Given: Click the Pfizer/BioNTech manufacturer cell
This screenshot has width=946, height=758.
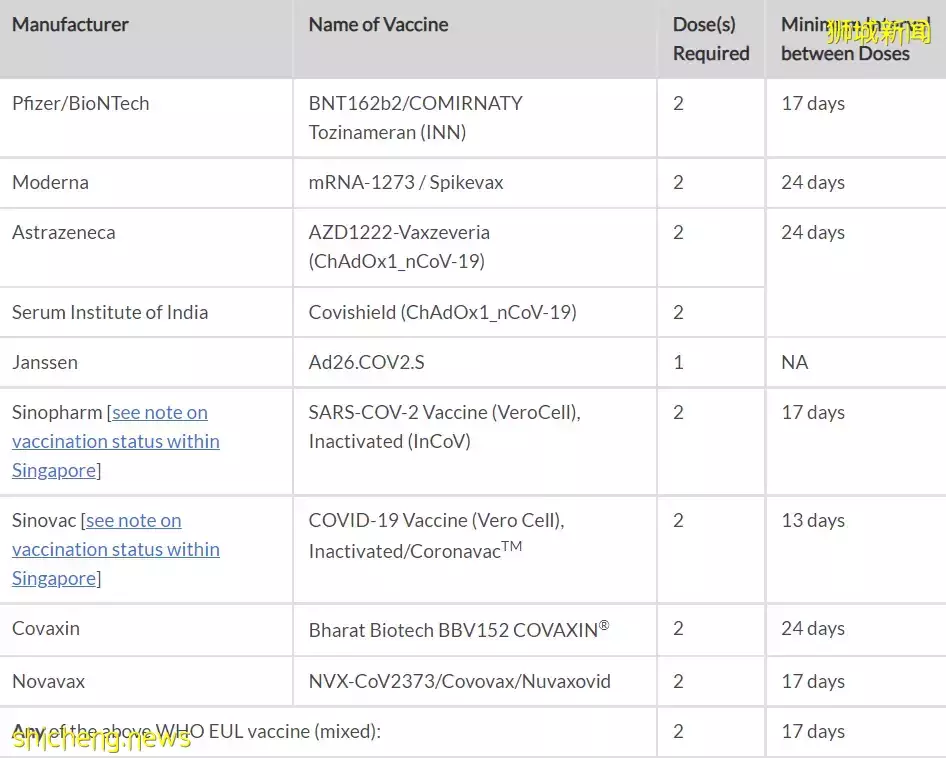Looking at the screenshot, I should (81, 104).
